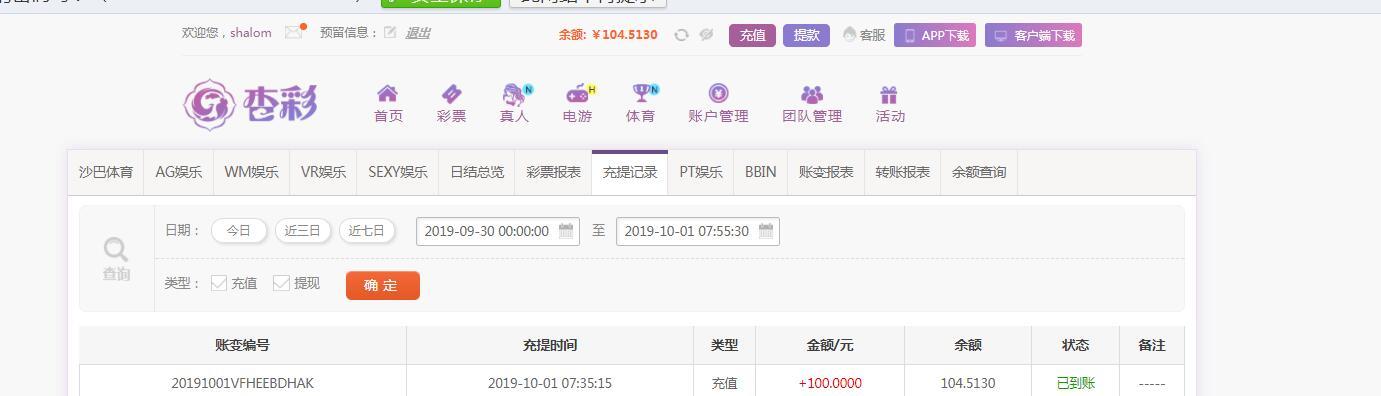This screenshot has height=396, width=1381.
Task: Edit the 预留信息 pencil icon
Action: (390, 33)
